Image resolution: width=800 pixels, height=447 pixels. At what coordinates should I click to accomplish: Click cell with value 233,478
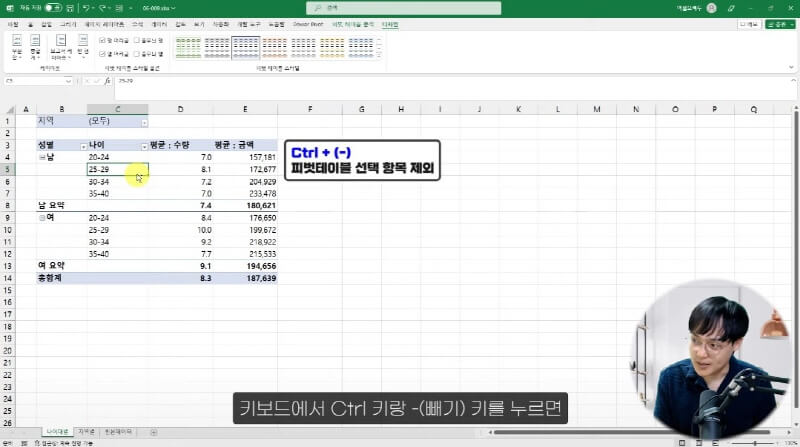point(262,193)
